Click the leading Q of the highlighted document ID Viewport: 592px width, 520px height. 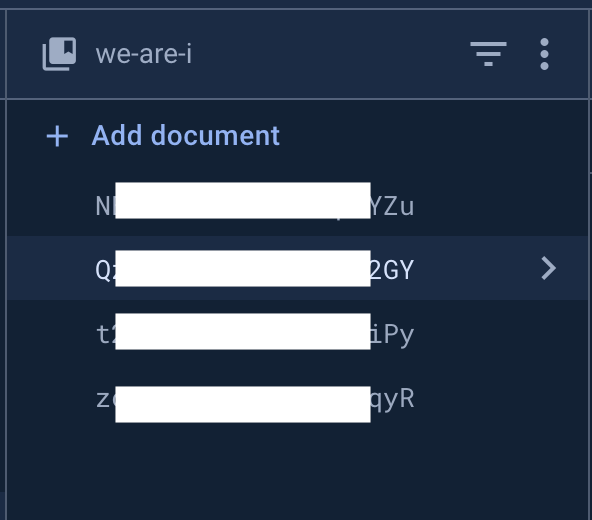103,270
